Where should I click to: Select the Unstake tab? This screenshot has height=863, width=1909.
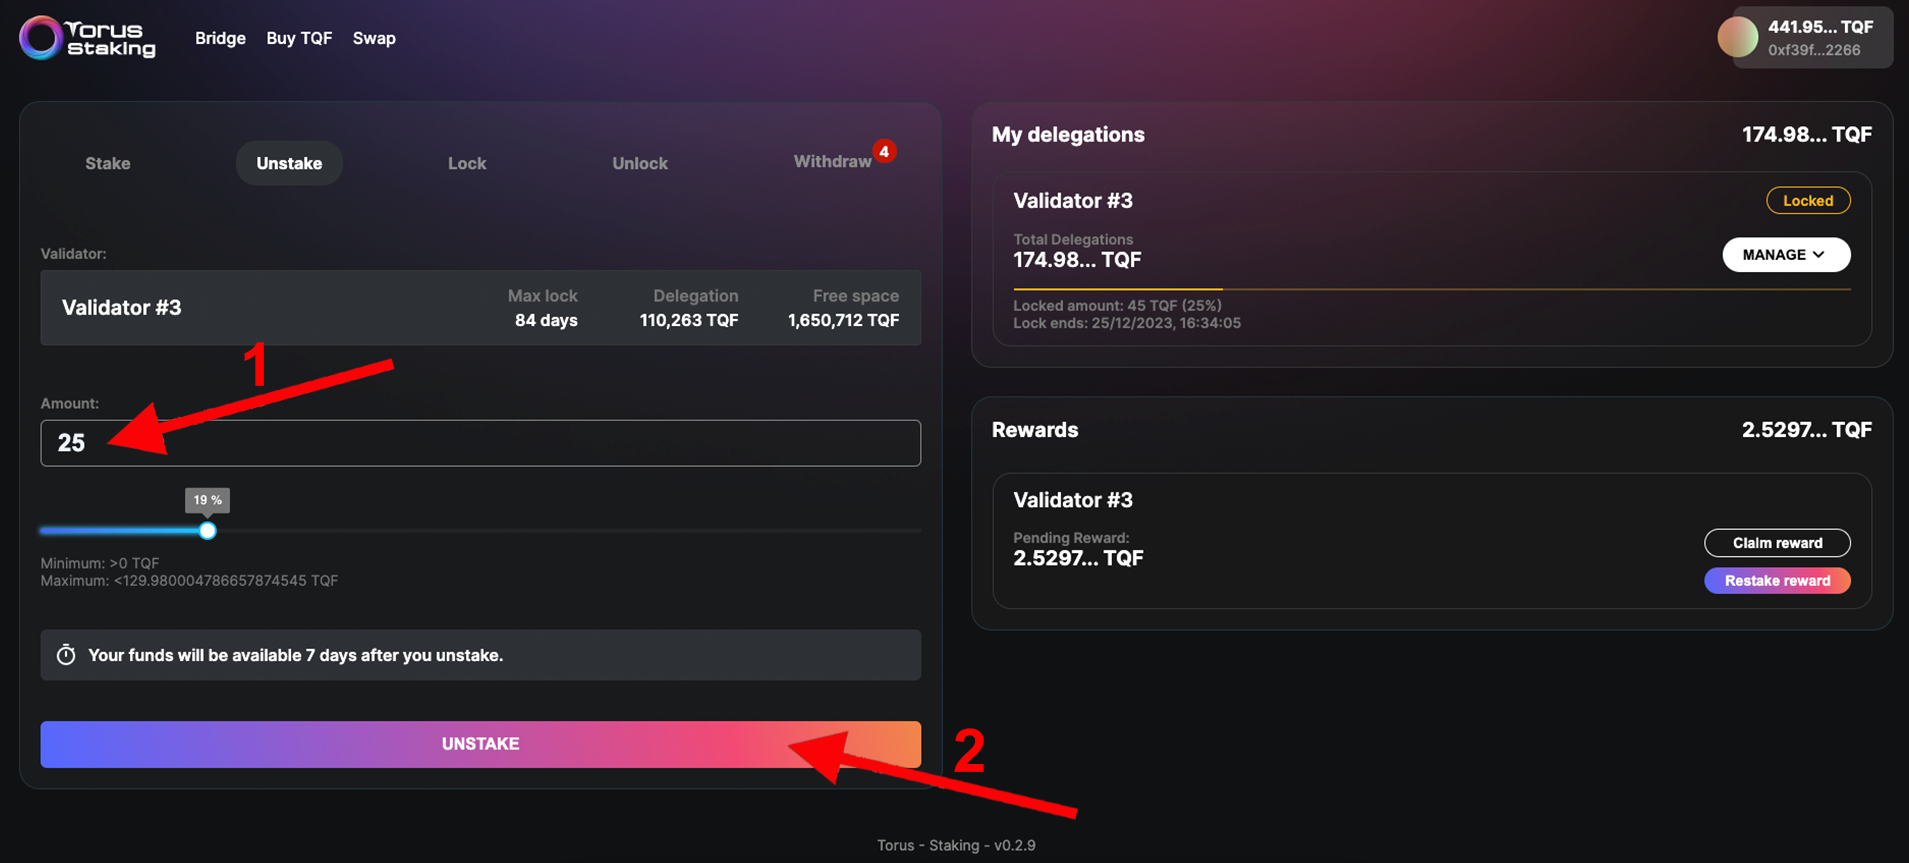[x=289, y=163]
